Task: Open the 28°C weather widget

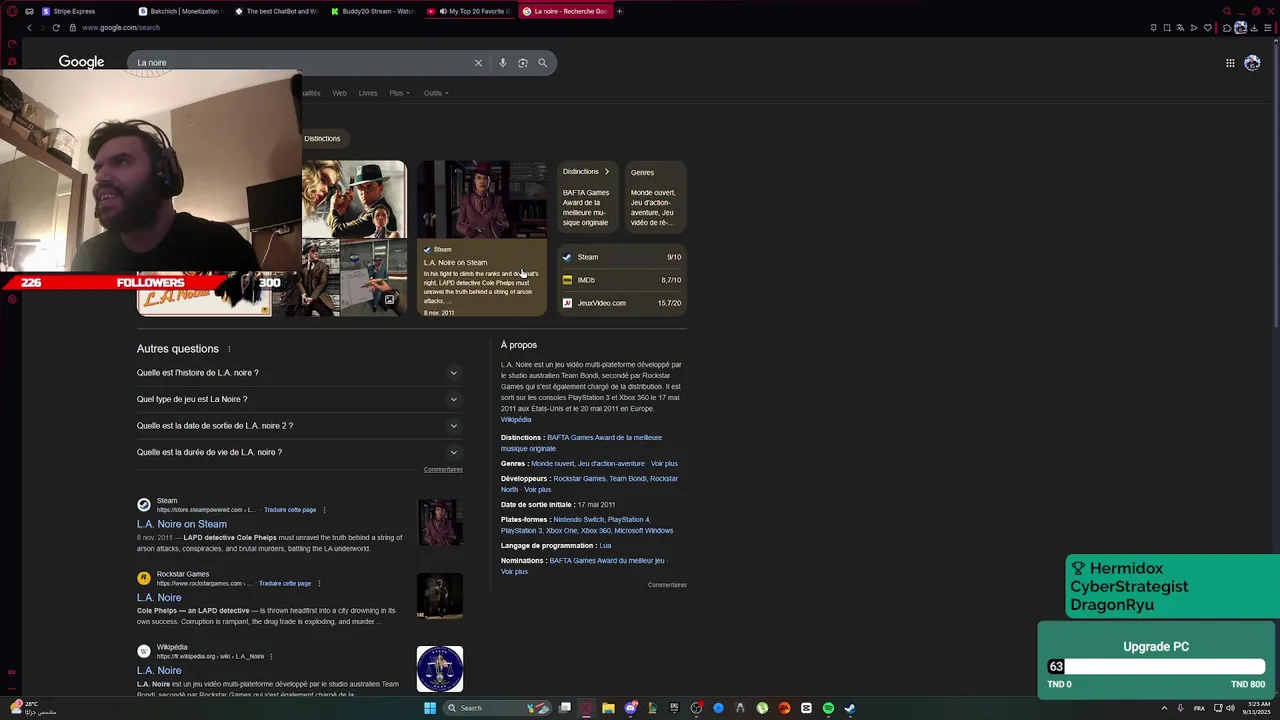Action: [32, 708]
